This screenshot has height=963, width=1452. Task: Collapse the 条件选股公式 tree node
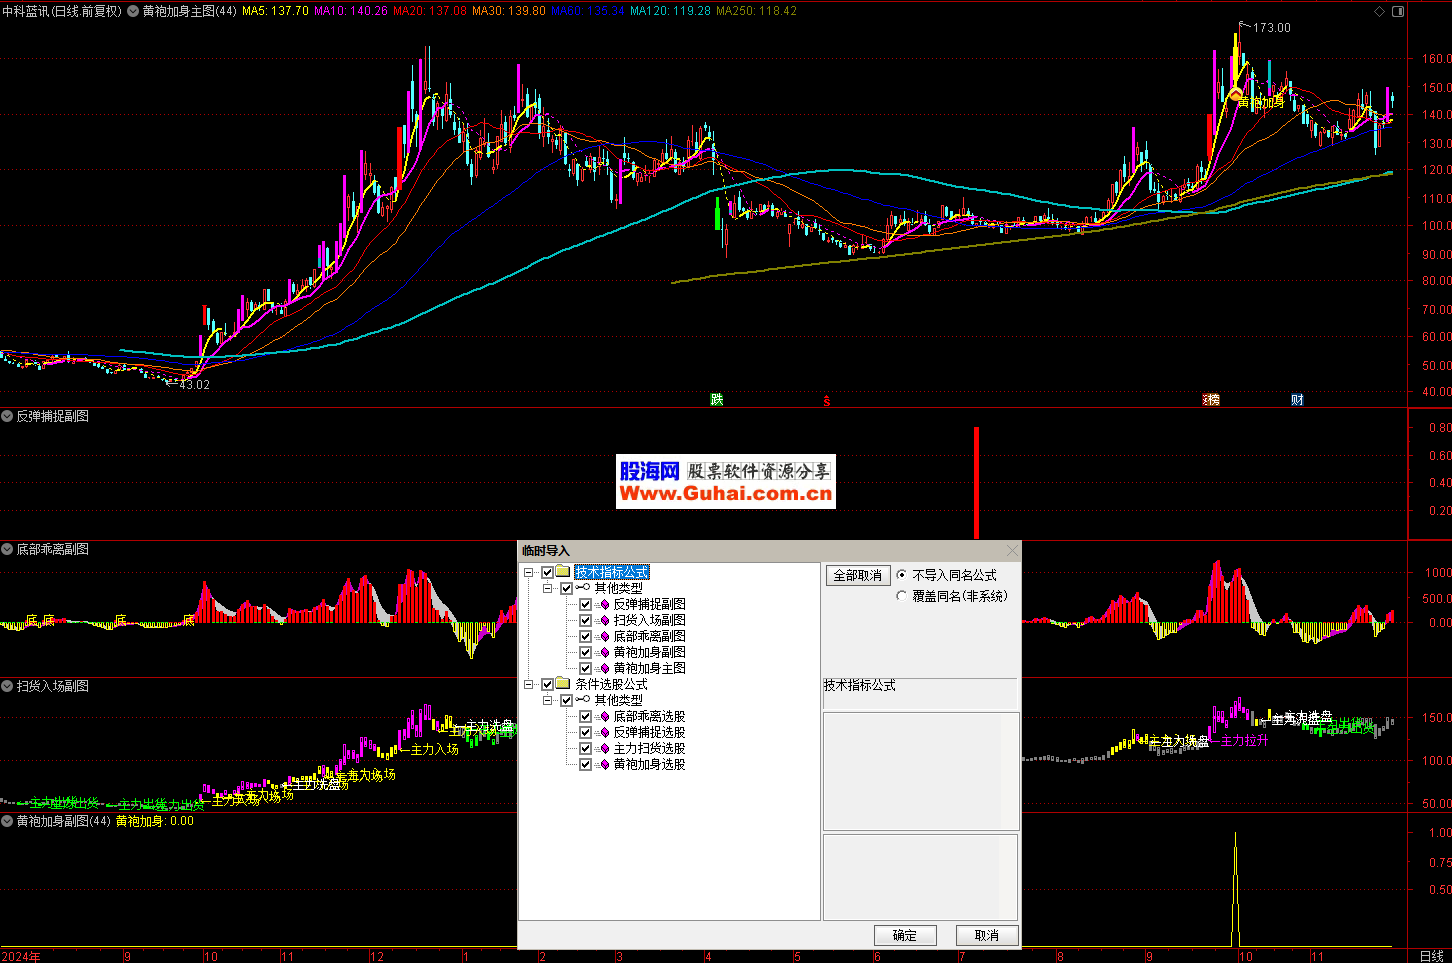click(529, 685)
